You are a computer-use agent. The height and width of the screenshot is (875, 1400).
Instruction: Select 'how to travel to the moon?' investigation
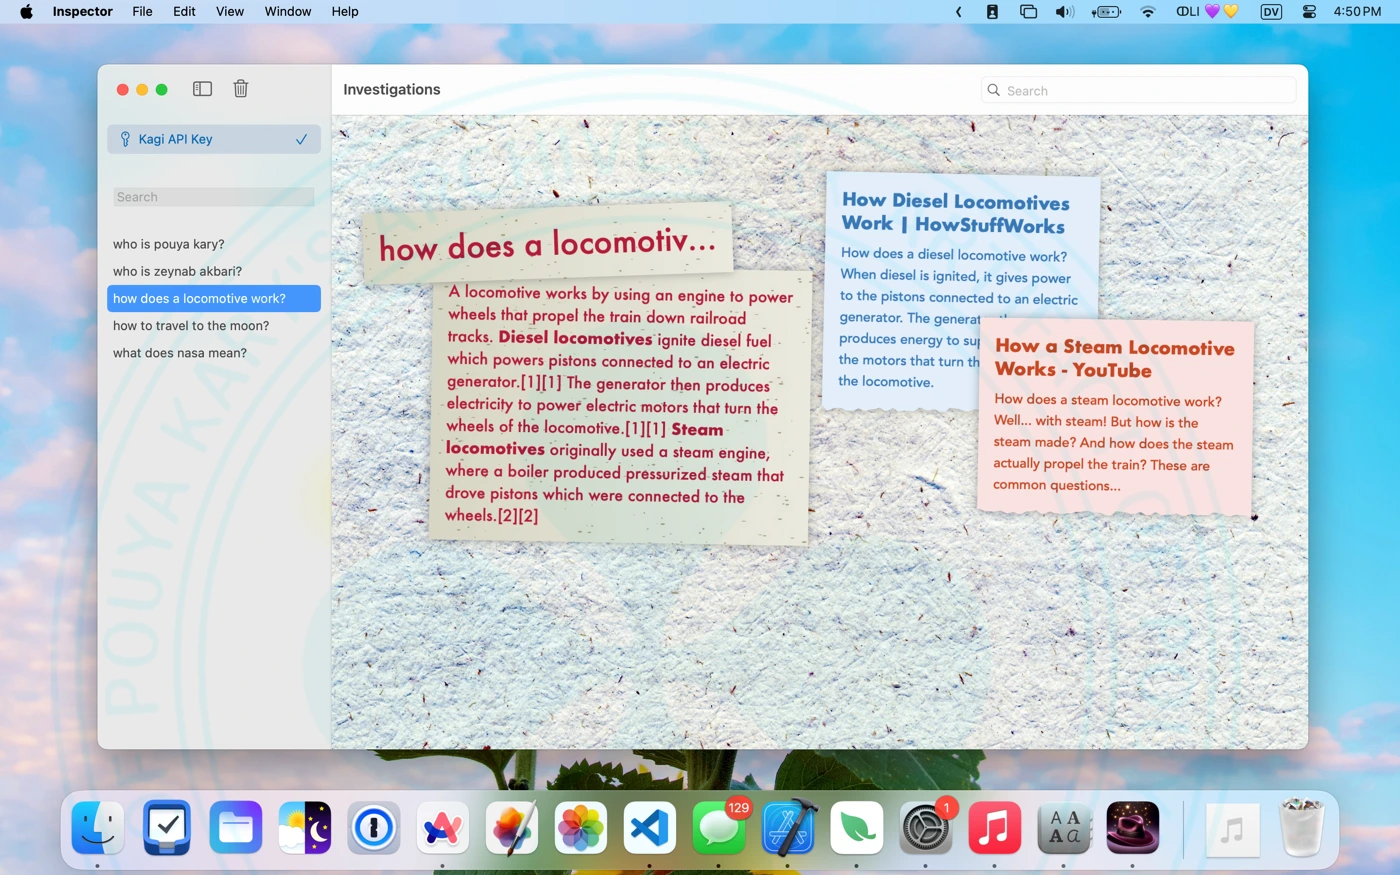191,326
